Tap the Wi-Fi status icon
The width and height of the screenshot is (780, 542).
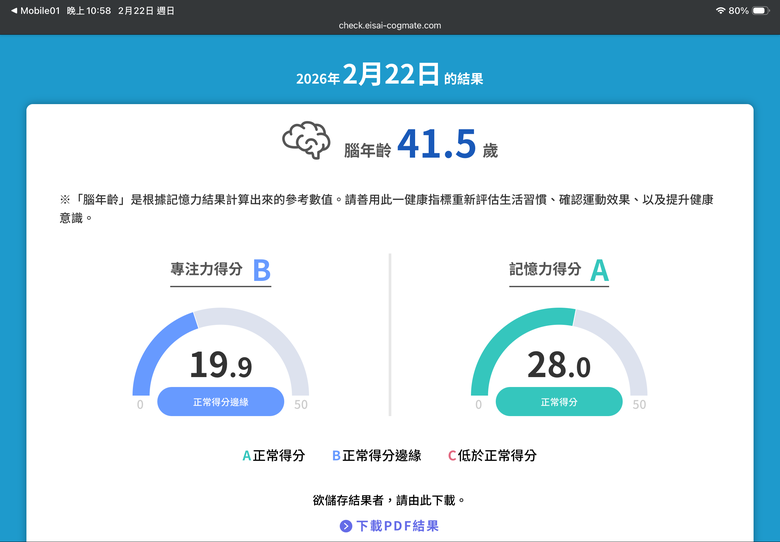coord(720,10)
